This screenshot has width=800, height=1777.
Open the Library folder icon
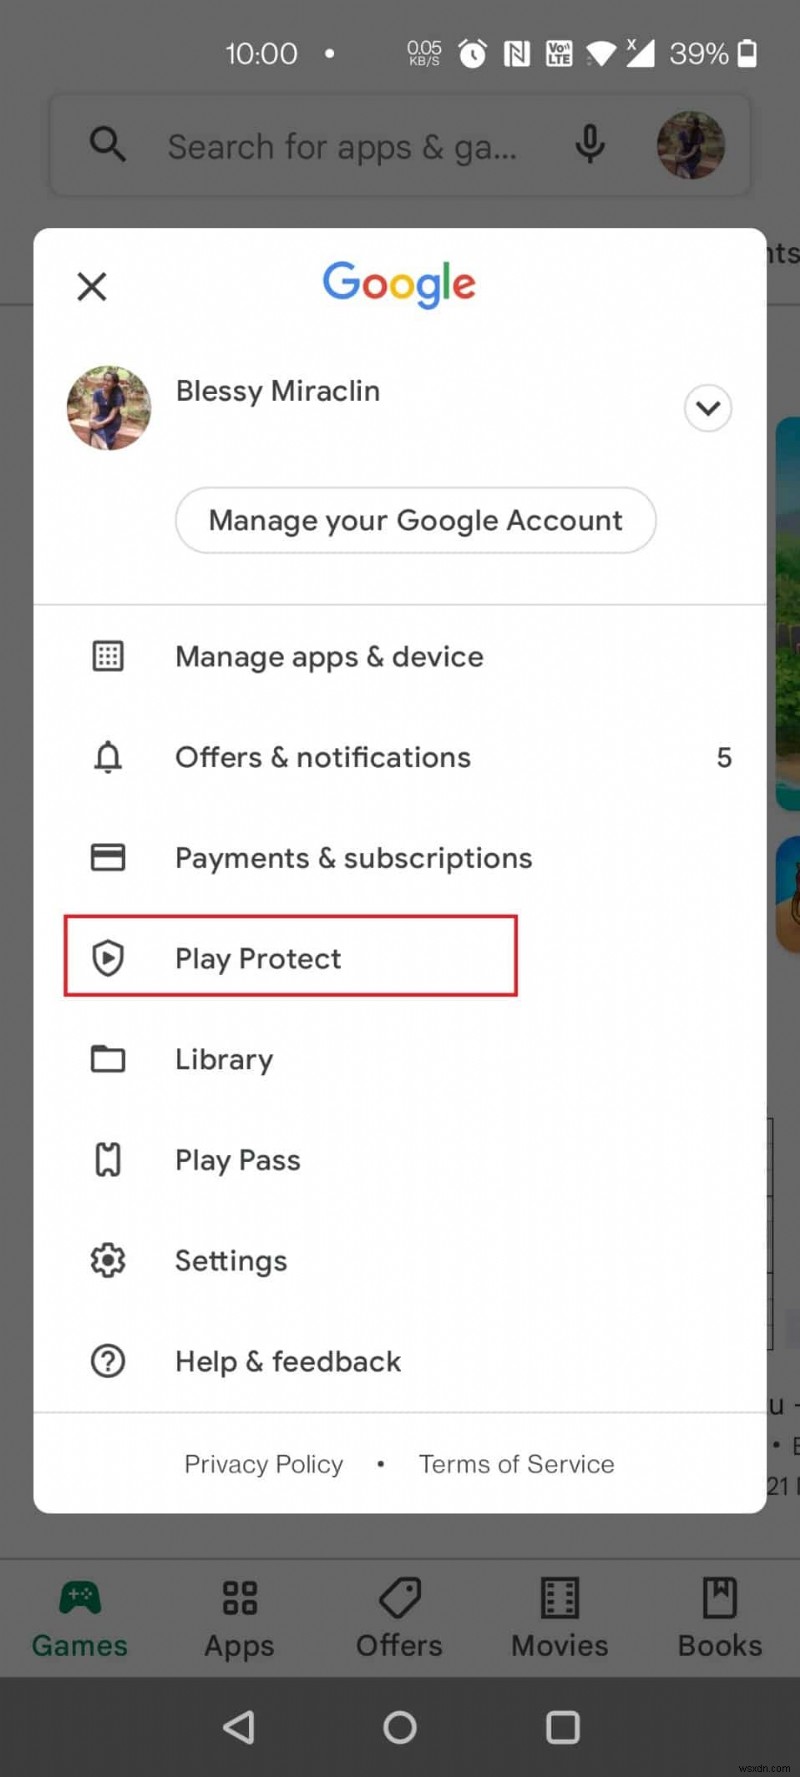[108, 1058]
